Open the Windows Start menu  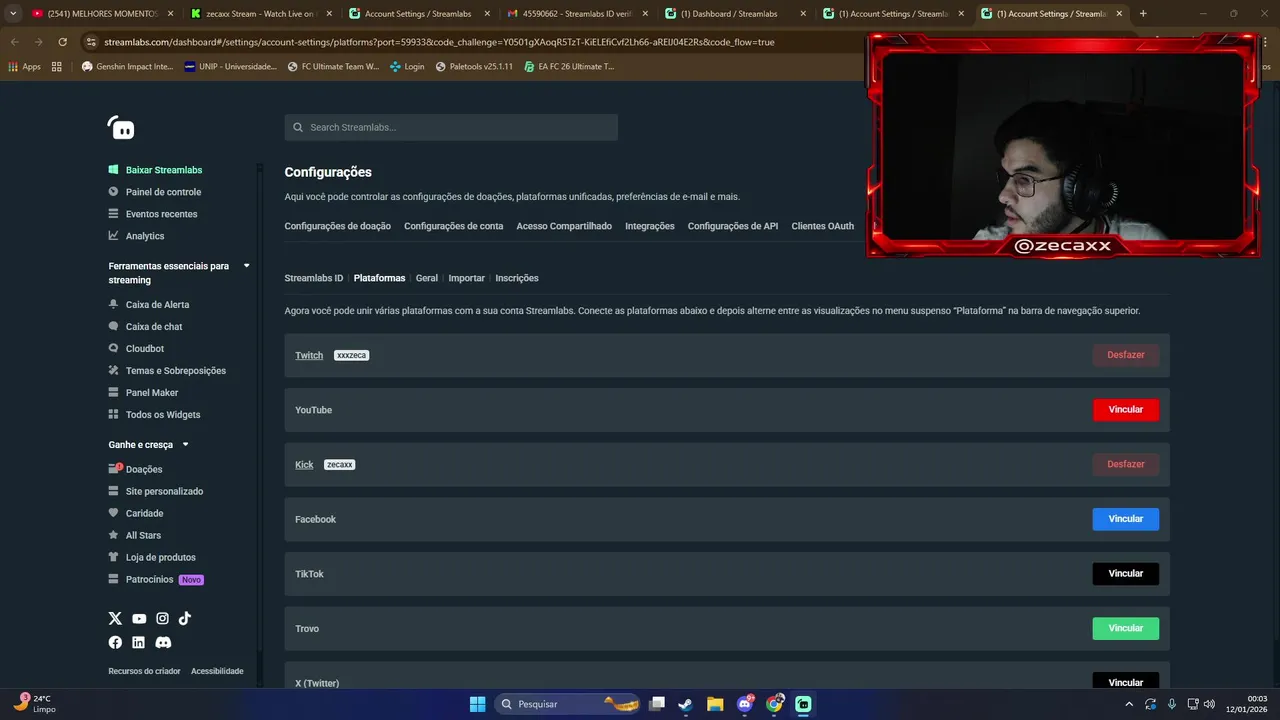pyautogui.click(x=477, y=704)
